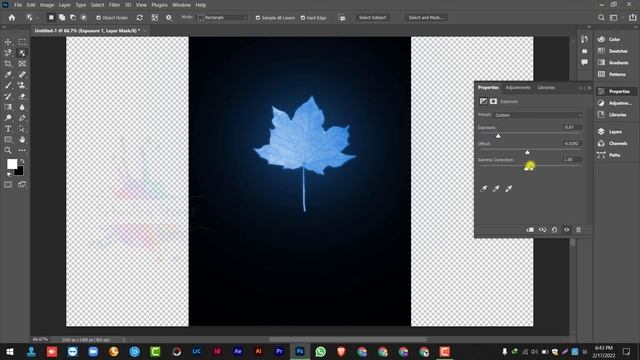Select the Clone Stamp tool
The image size is (640, 360).
coord(22,85)
